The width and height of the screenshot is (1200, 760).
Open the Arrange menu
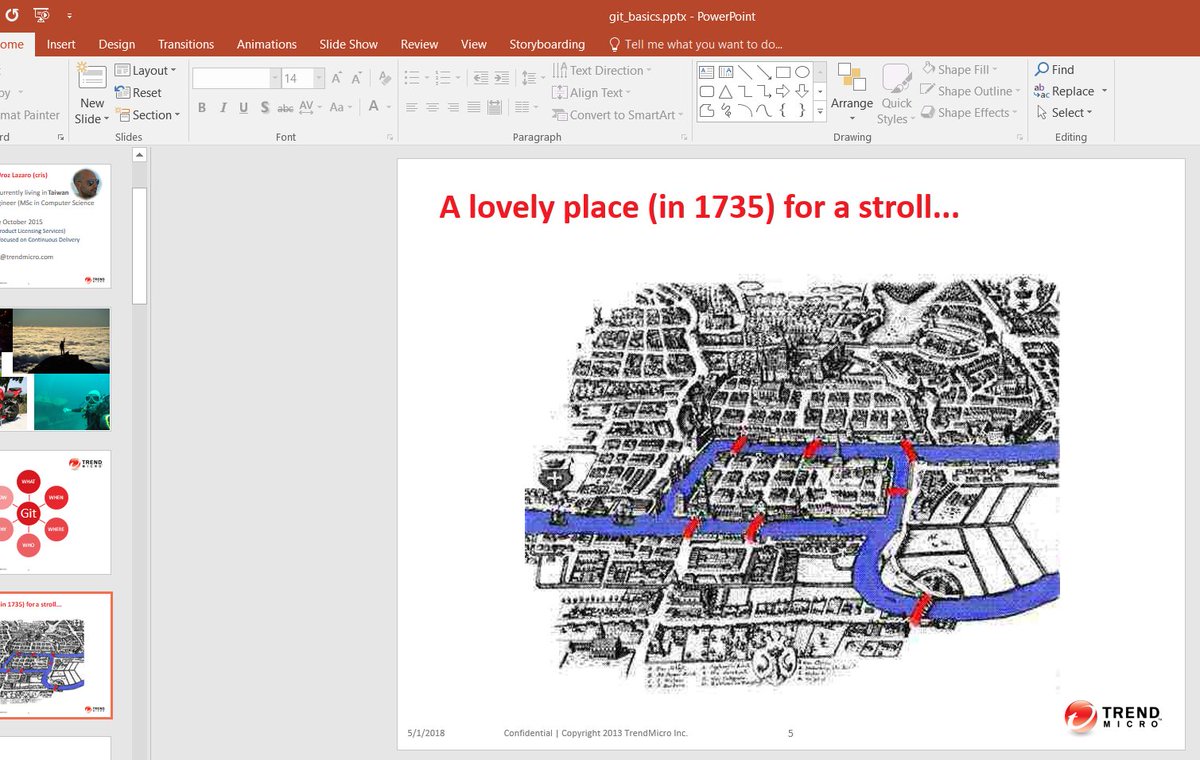click(x=852, y=92)
